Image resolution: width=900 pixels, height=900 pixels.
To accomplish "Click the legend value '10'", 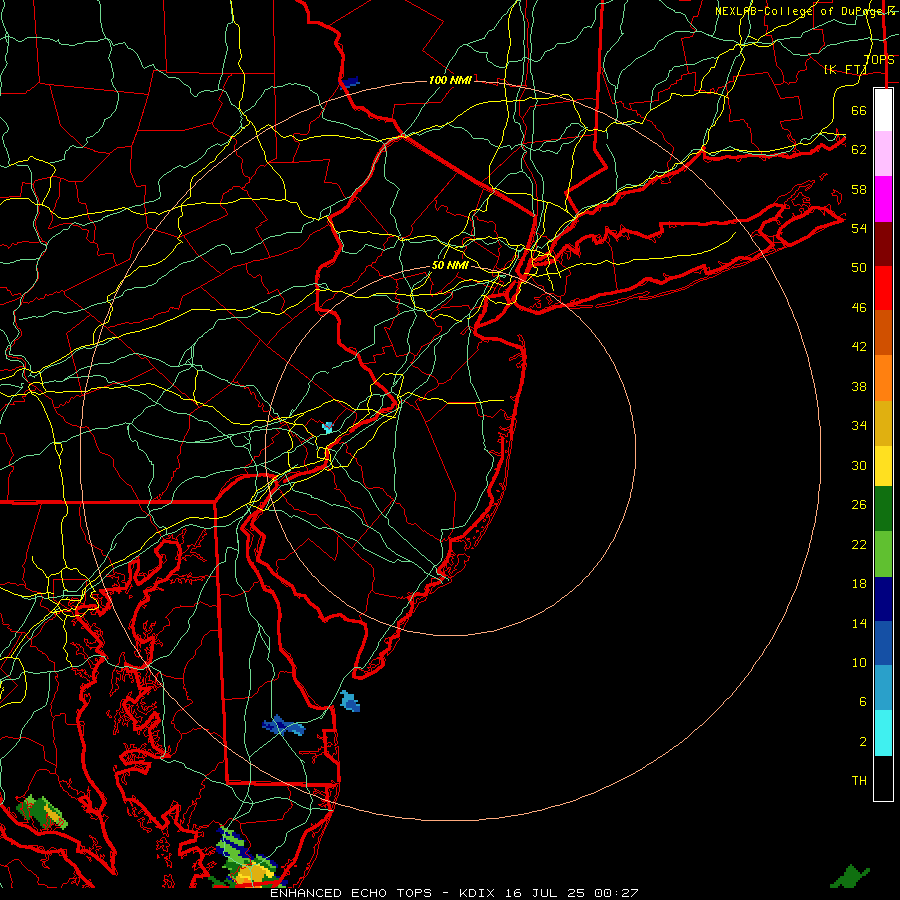I will pyautogui.click(x=859, y=662).
